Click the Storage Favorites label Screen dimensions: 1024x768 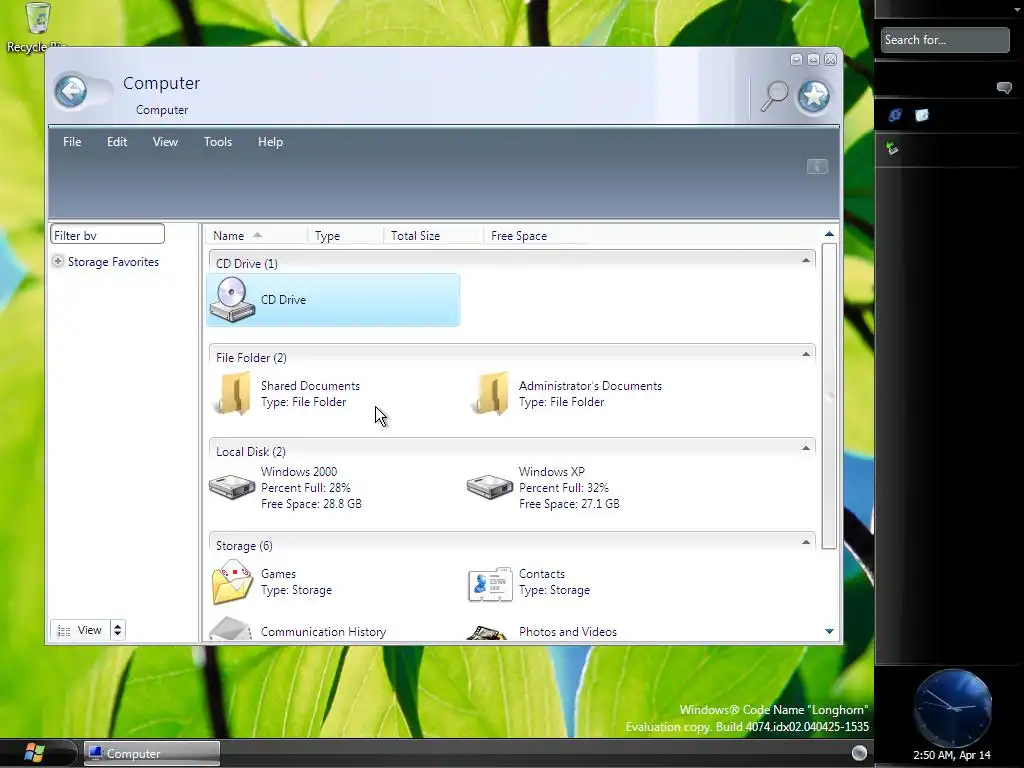coord(114,261)
